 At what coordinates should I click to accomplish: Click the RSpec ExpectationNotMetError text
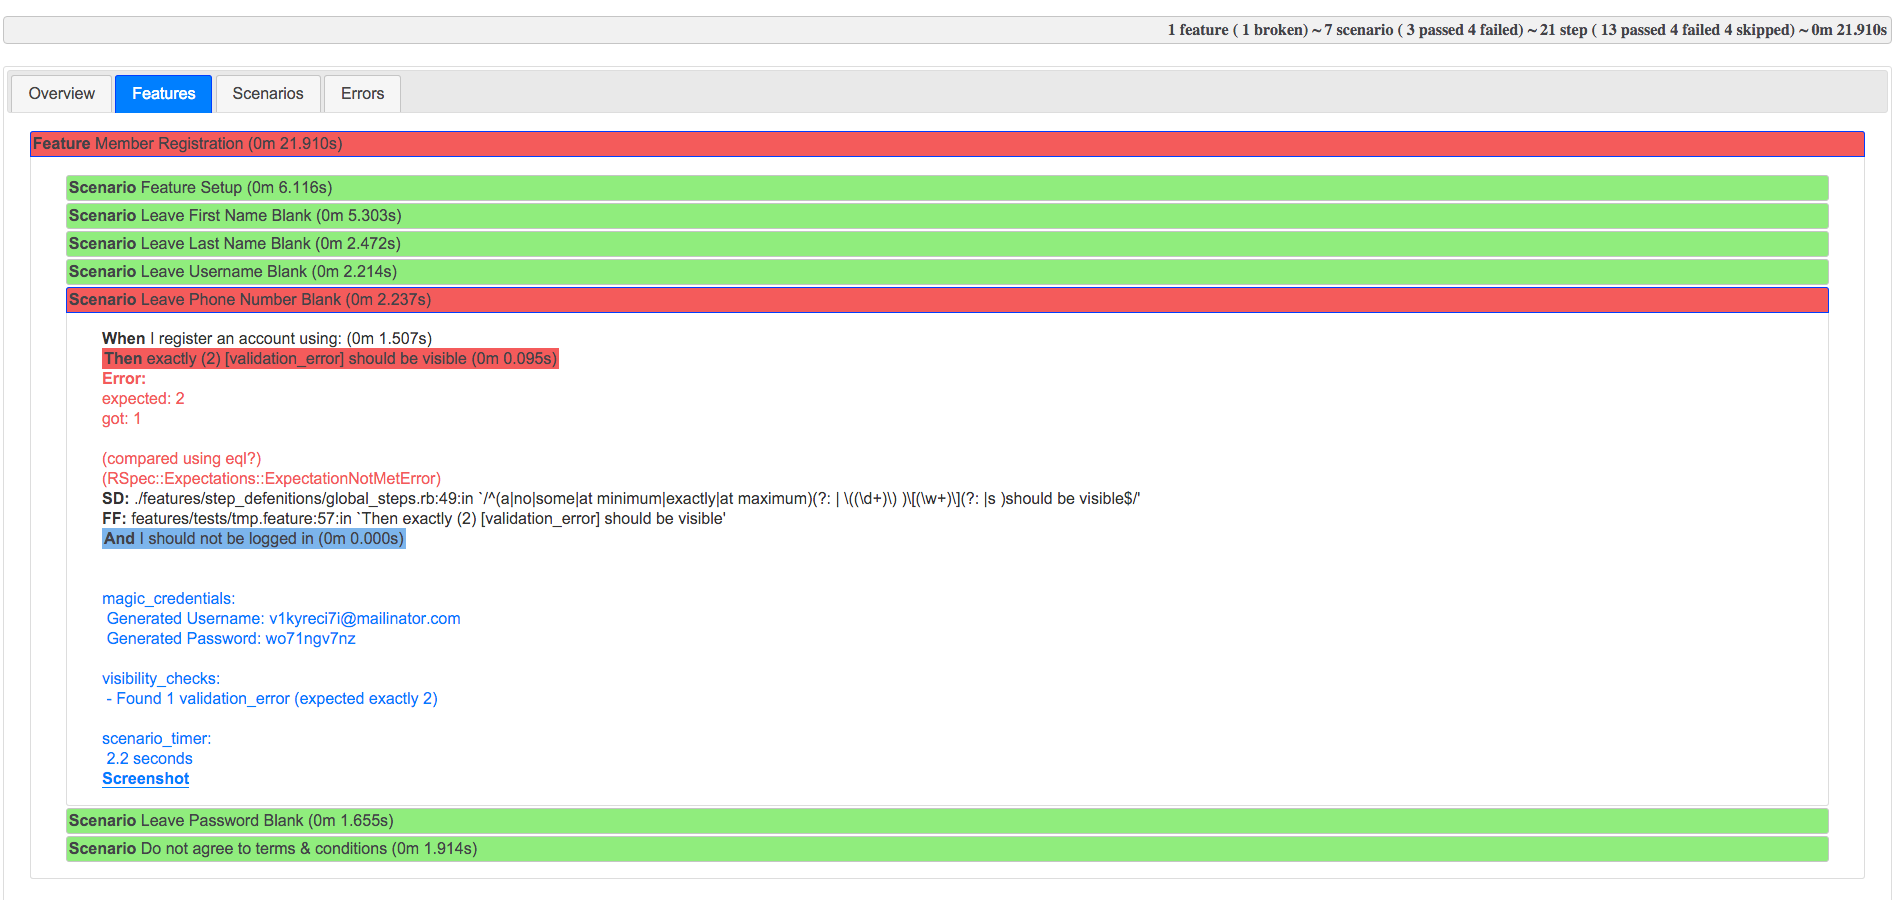click(x=271, y=479)
